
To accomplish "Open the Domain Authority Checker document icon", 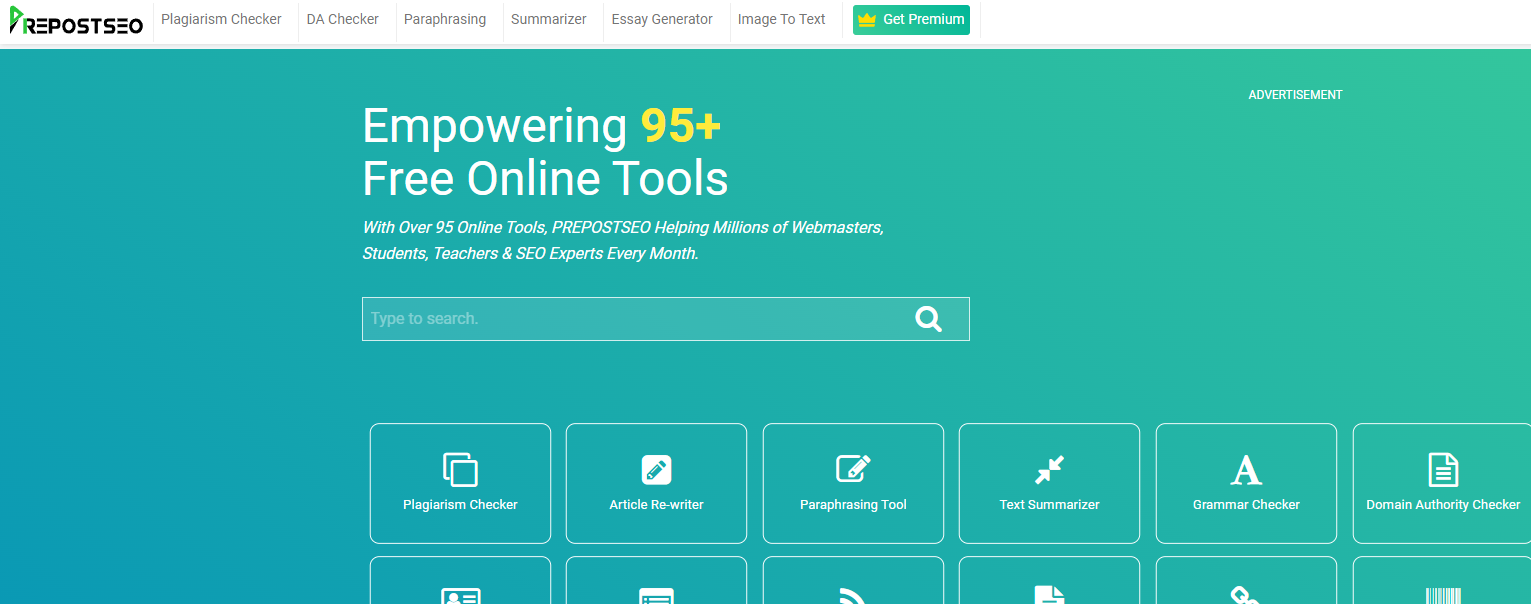I will [1443, 469].
